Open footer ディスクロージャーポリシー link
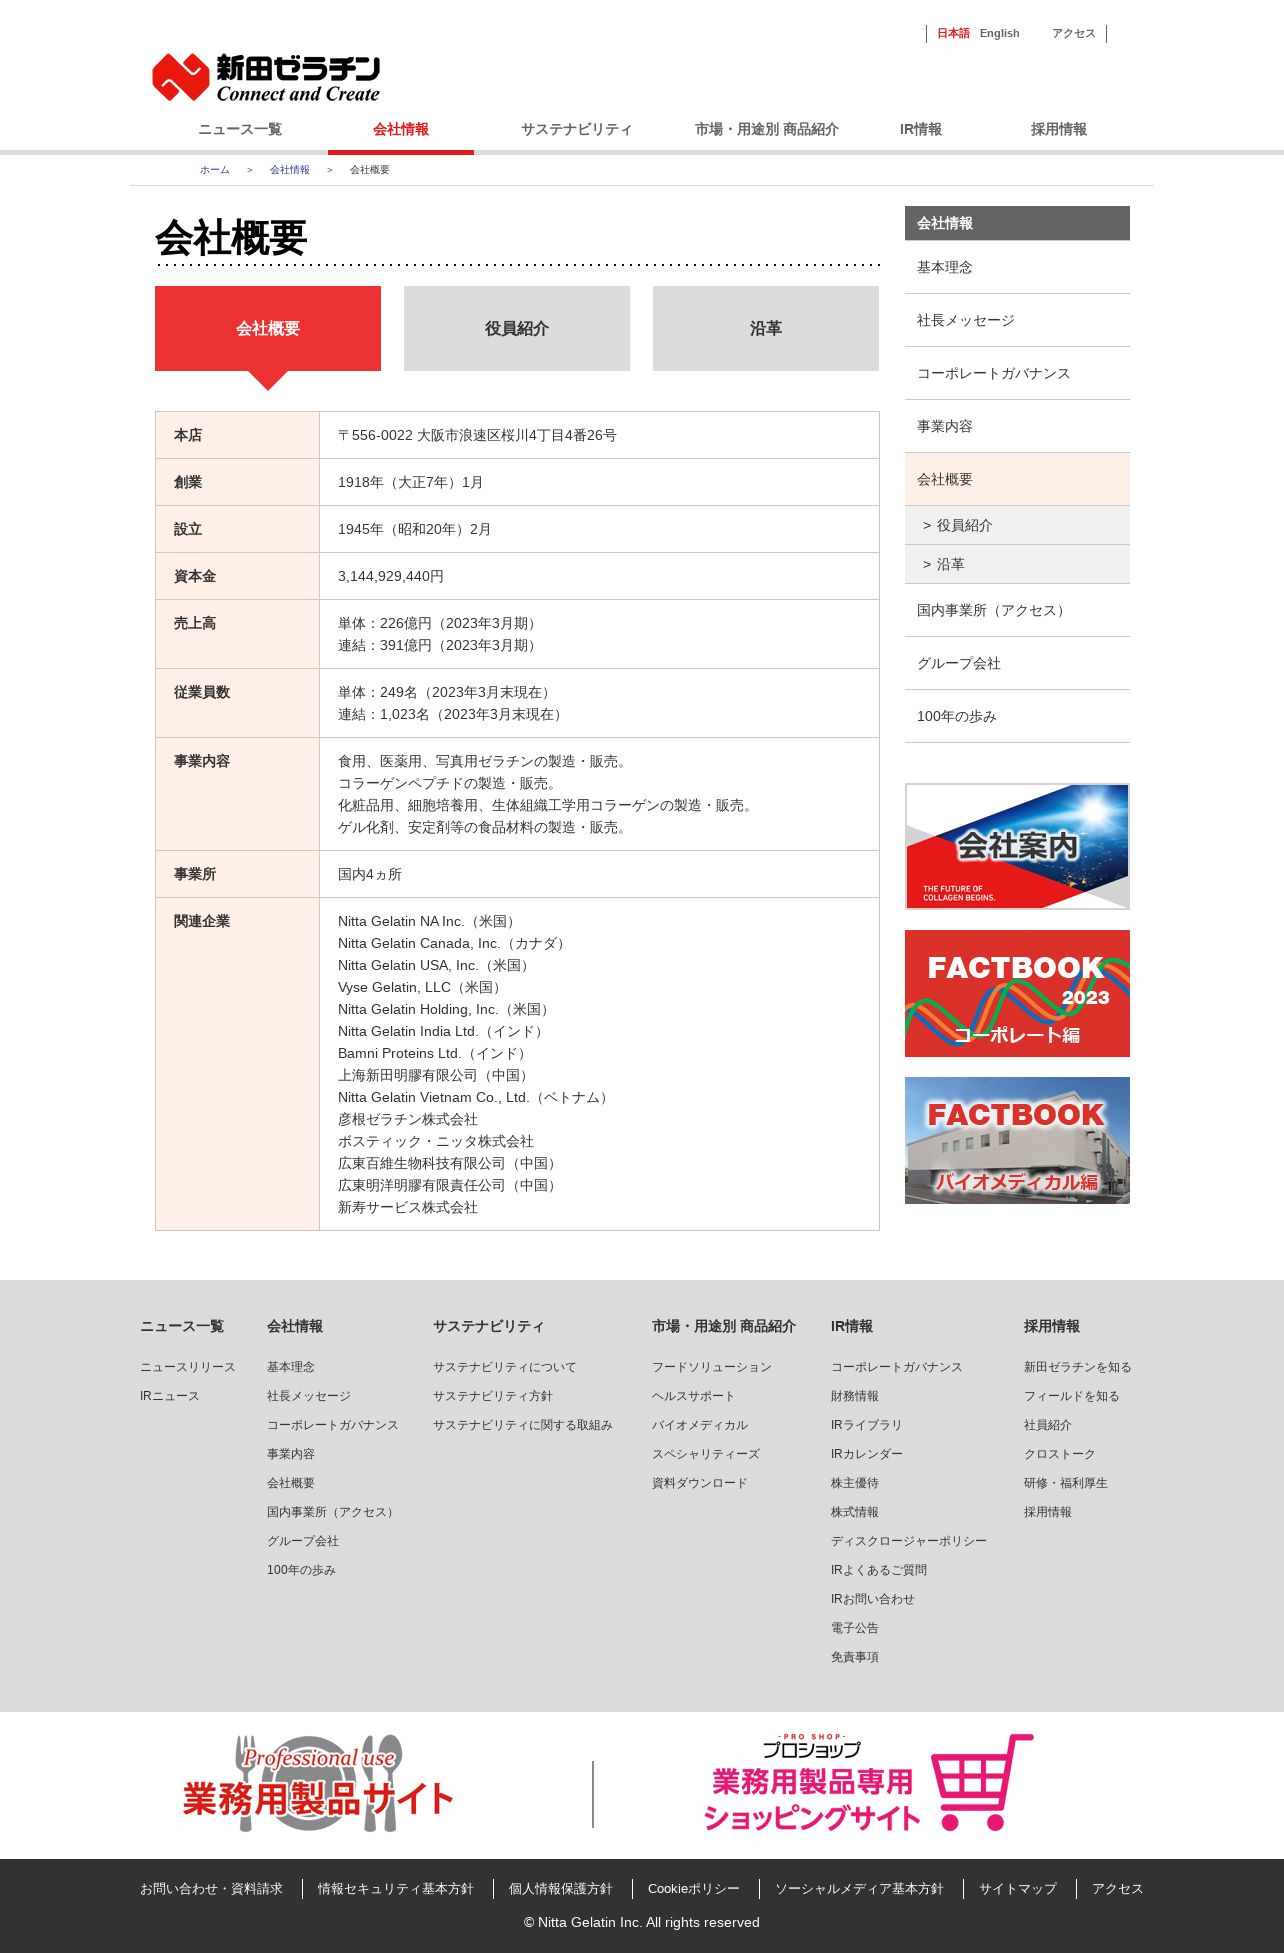This screenshot has height=1953, width=1284. (x=908, y=1541)
